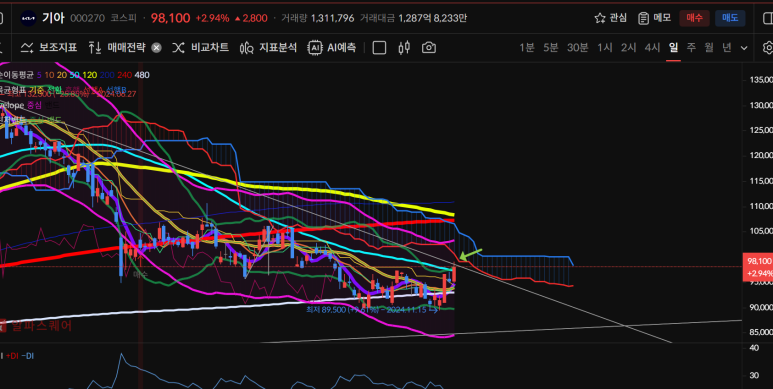Remove 매매전략 with its X button
773x389 pixels.
click(x=156, y=48)
